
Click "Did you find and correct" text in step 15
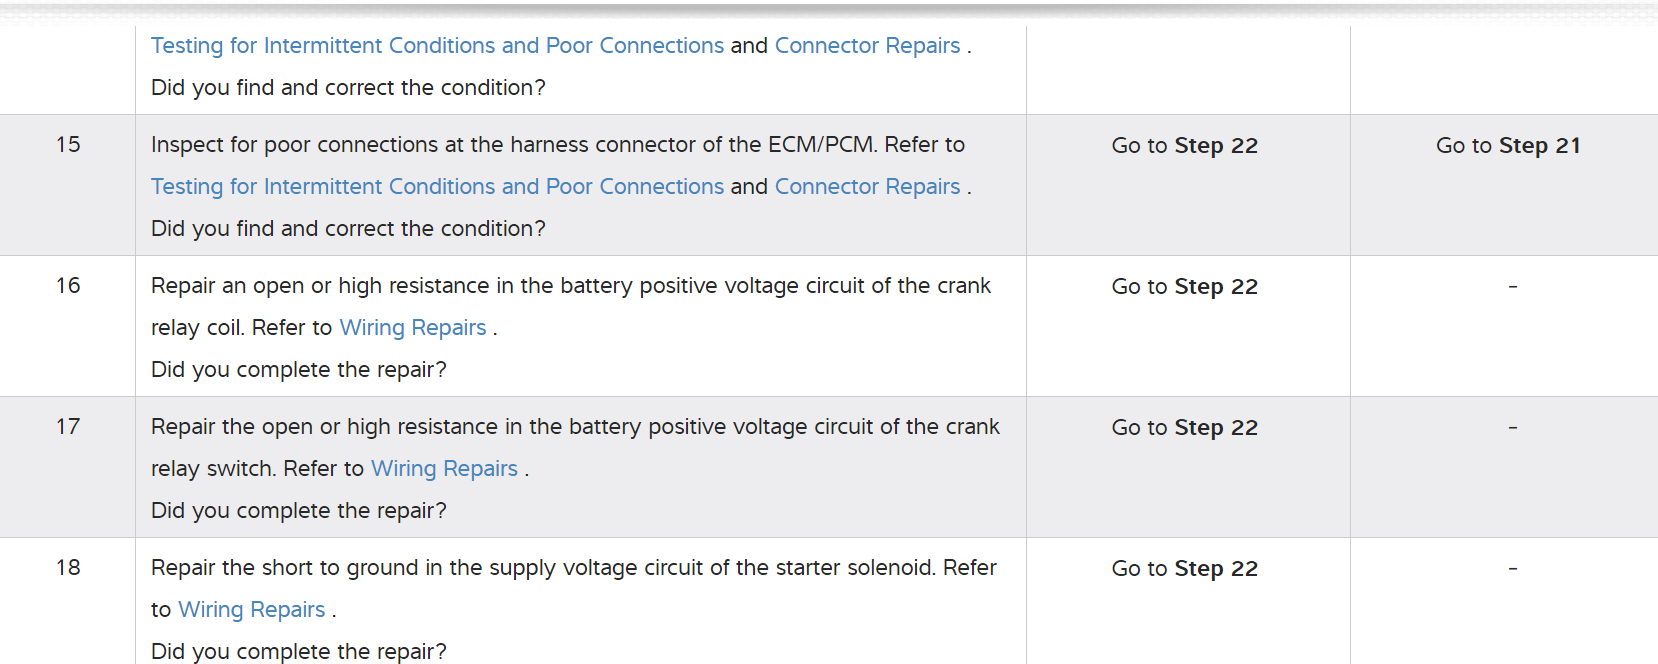coord(348,229)
